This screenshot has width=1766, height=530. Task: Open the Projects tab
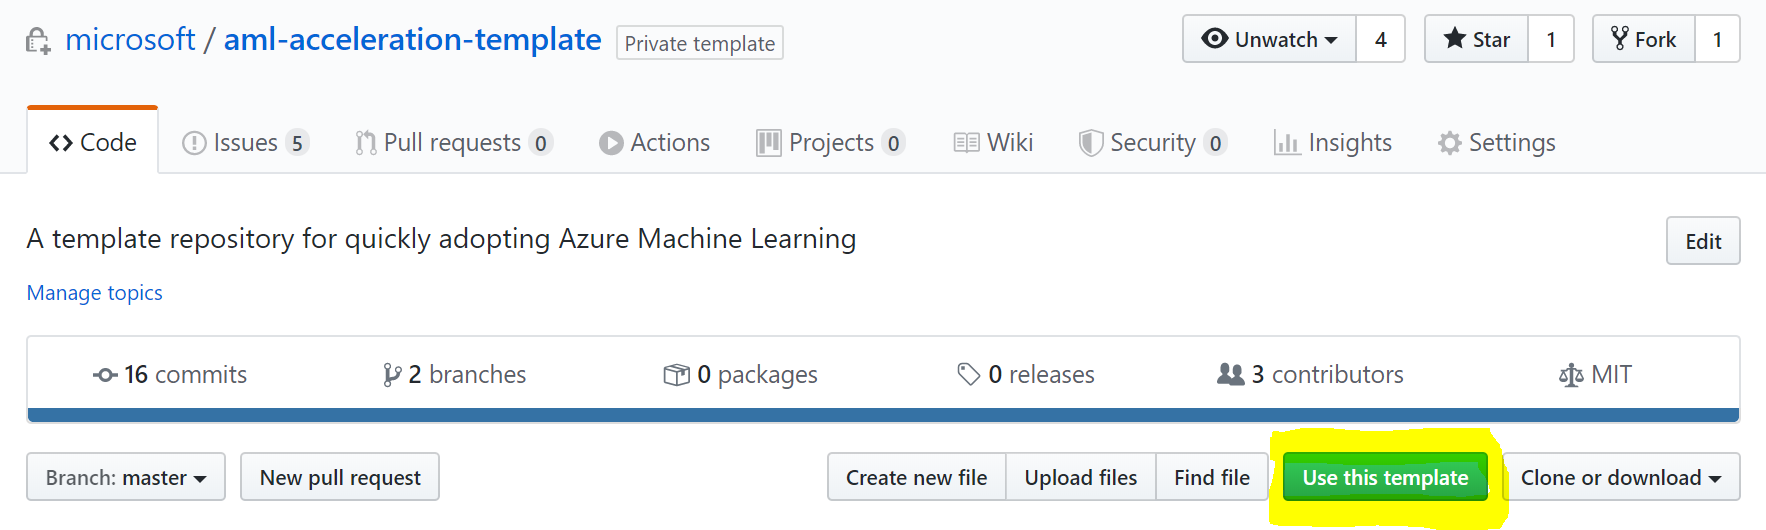(x=831, y=142)
